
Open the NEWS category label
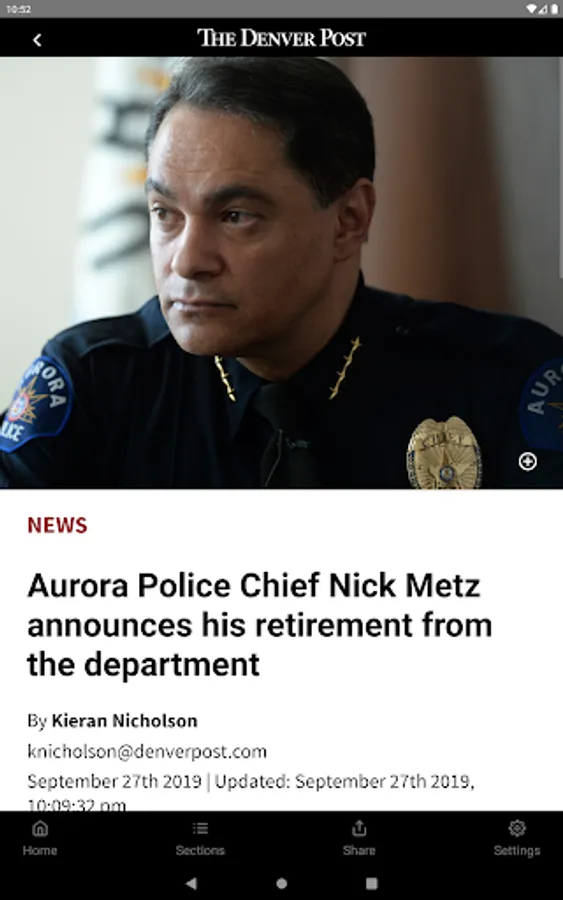tap(57, 525)
